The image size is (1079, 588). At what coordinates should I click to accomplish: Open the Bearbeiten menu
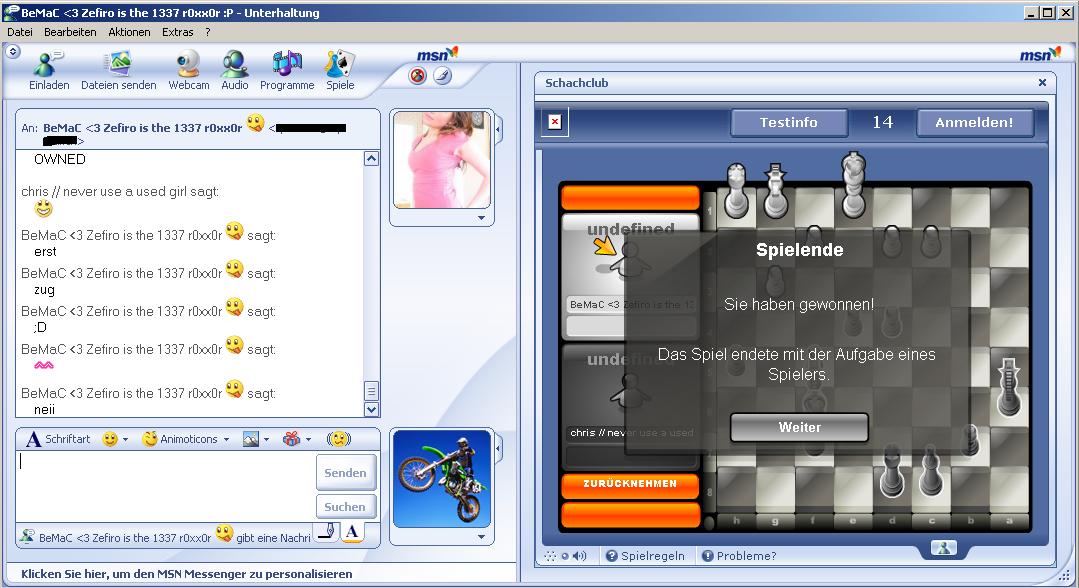(x=70, y=32)
